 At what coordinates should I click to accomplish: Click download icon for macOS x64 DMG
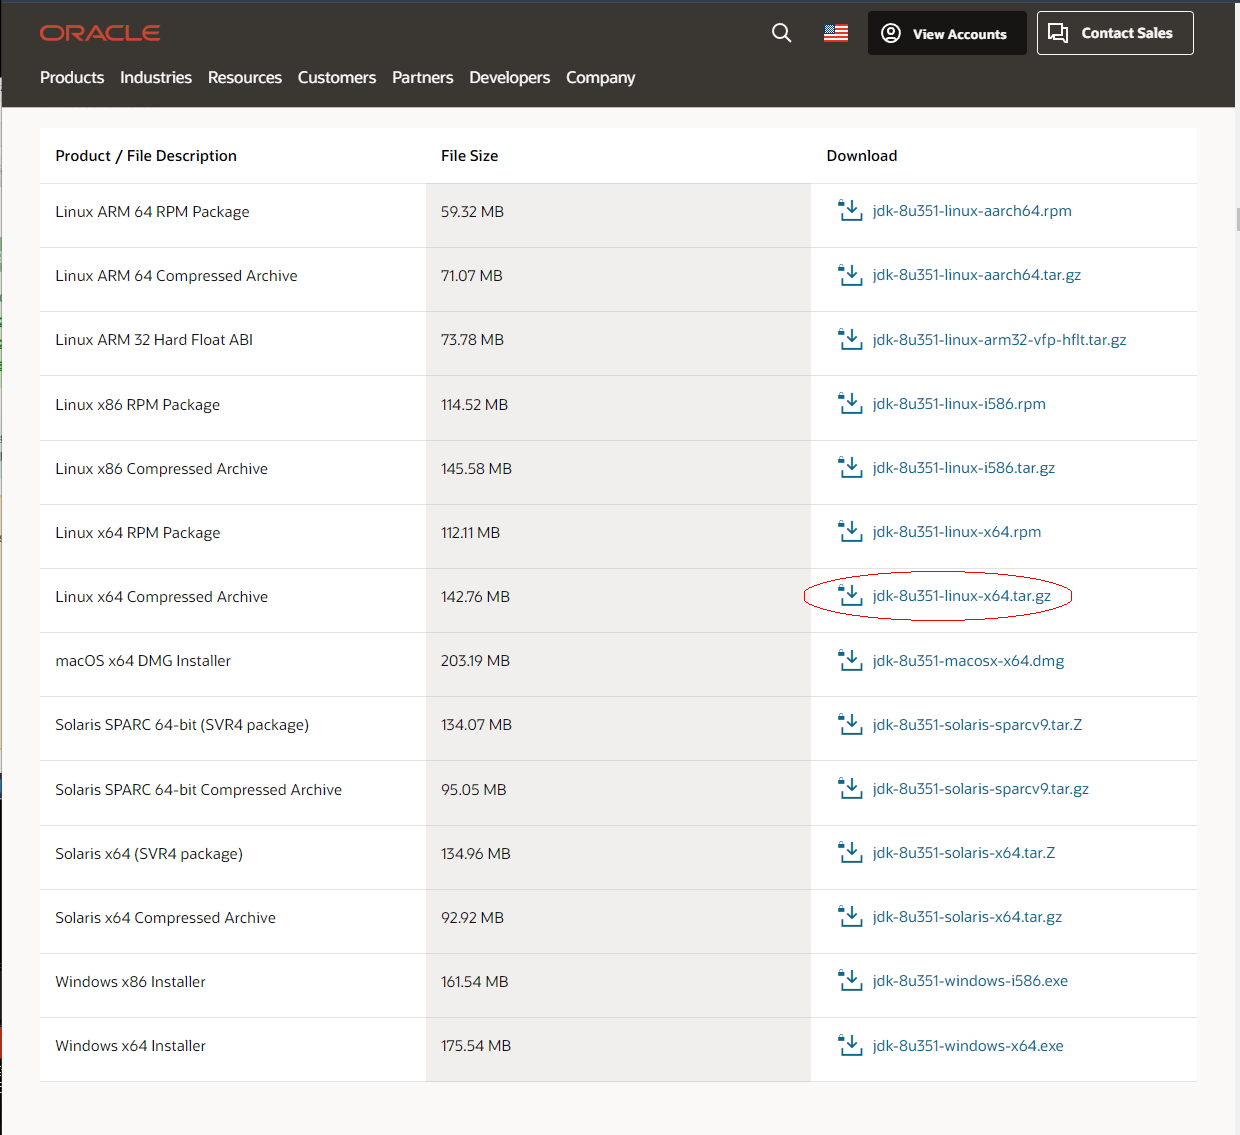click(x=850, y=660)
